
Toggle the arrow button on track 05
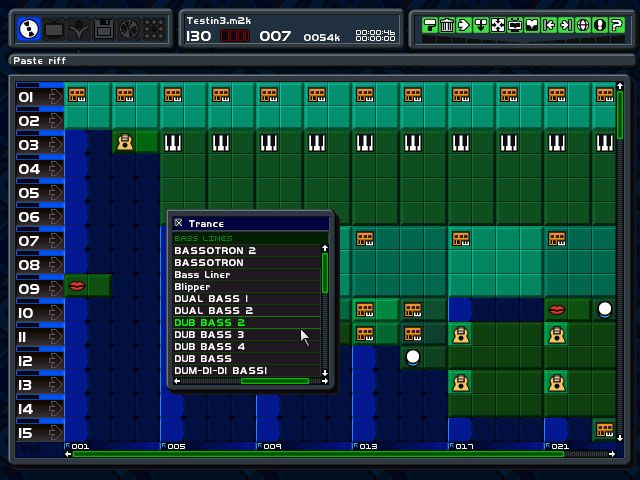pos(53,193)
